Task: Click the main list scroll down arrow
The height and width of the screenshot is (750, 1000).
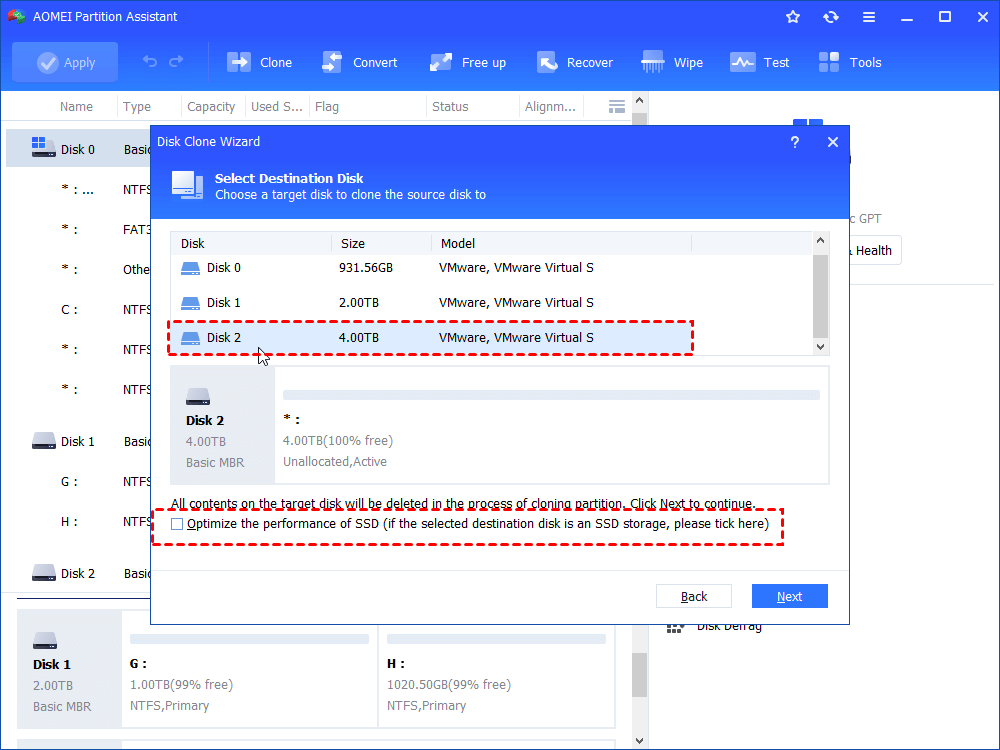Action: 640,740
